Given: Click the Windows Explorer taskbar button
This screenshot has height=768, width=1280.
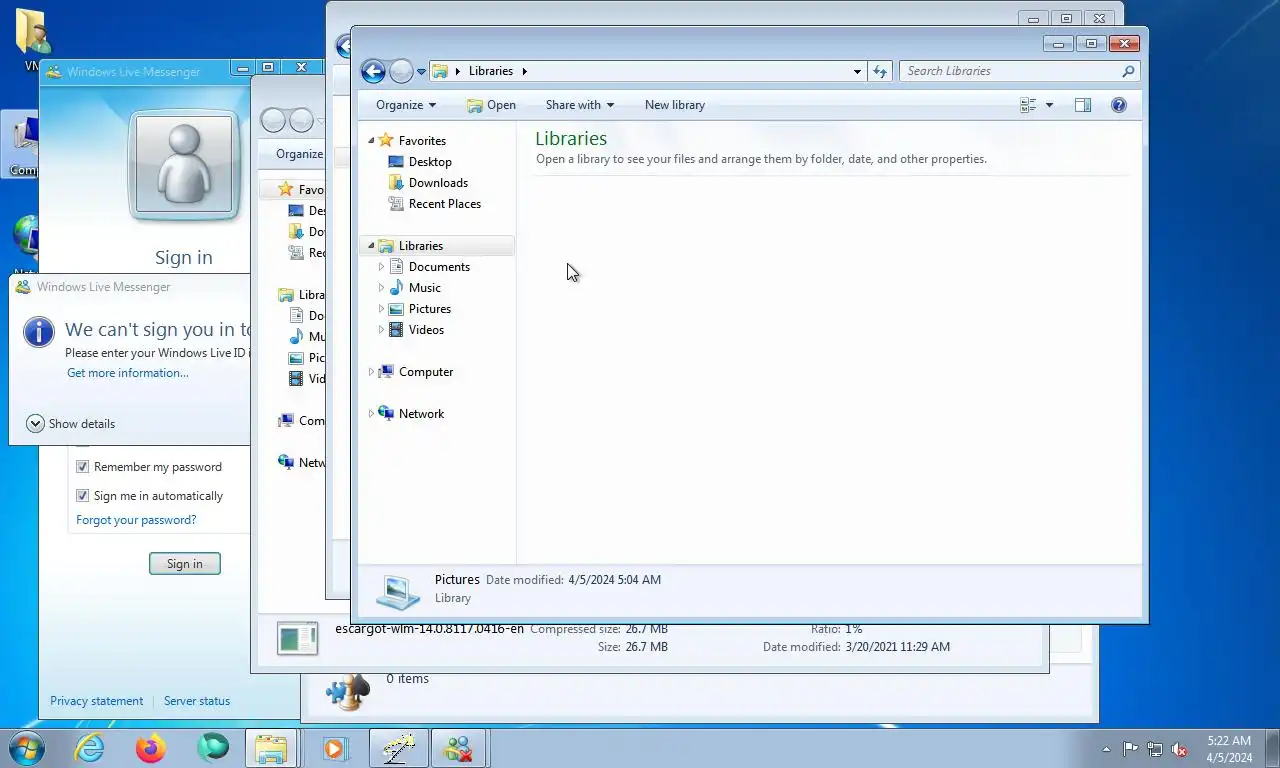Looking at the screenshot, I should (x=271, y=748).
